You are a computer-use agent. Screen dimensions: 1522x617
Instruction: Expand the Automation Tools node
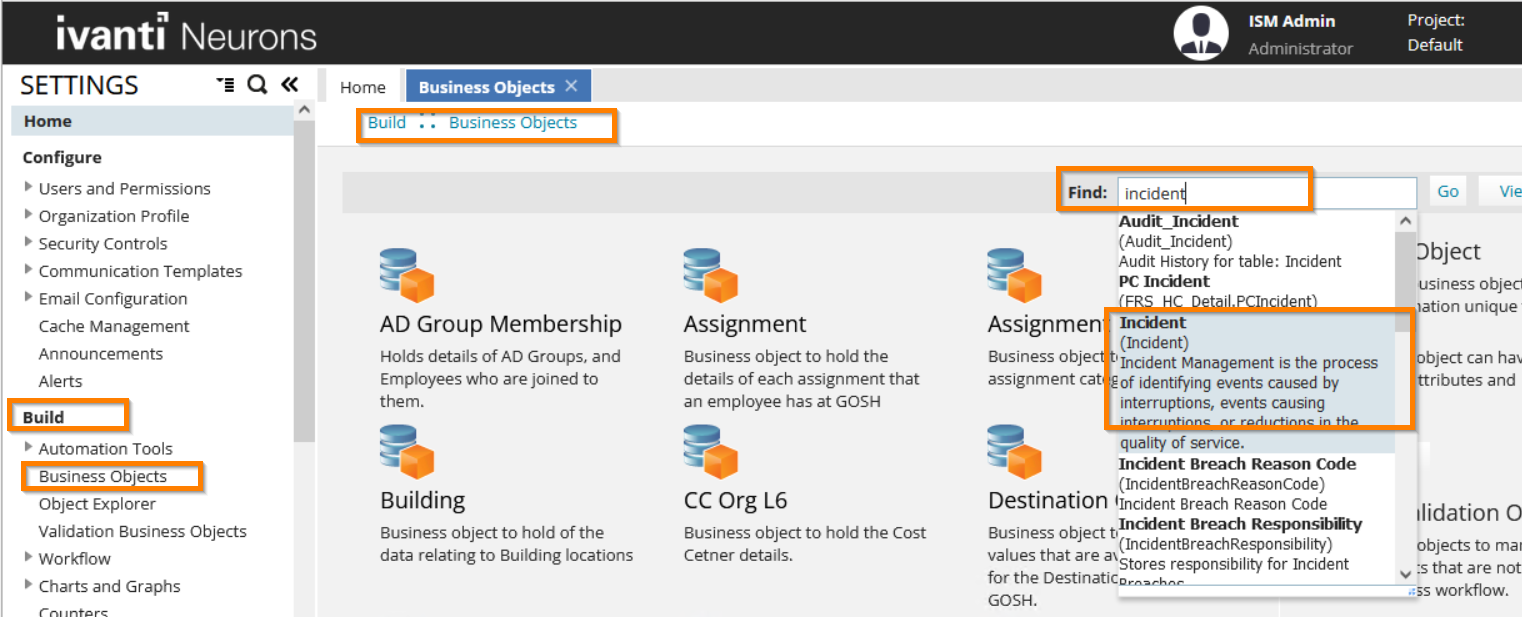(29, 448)
